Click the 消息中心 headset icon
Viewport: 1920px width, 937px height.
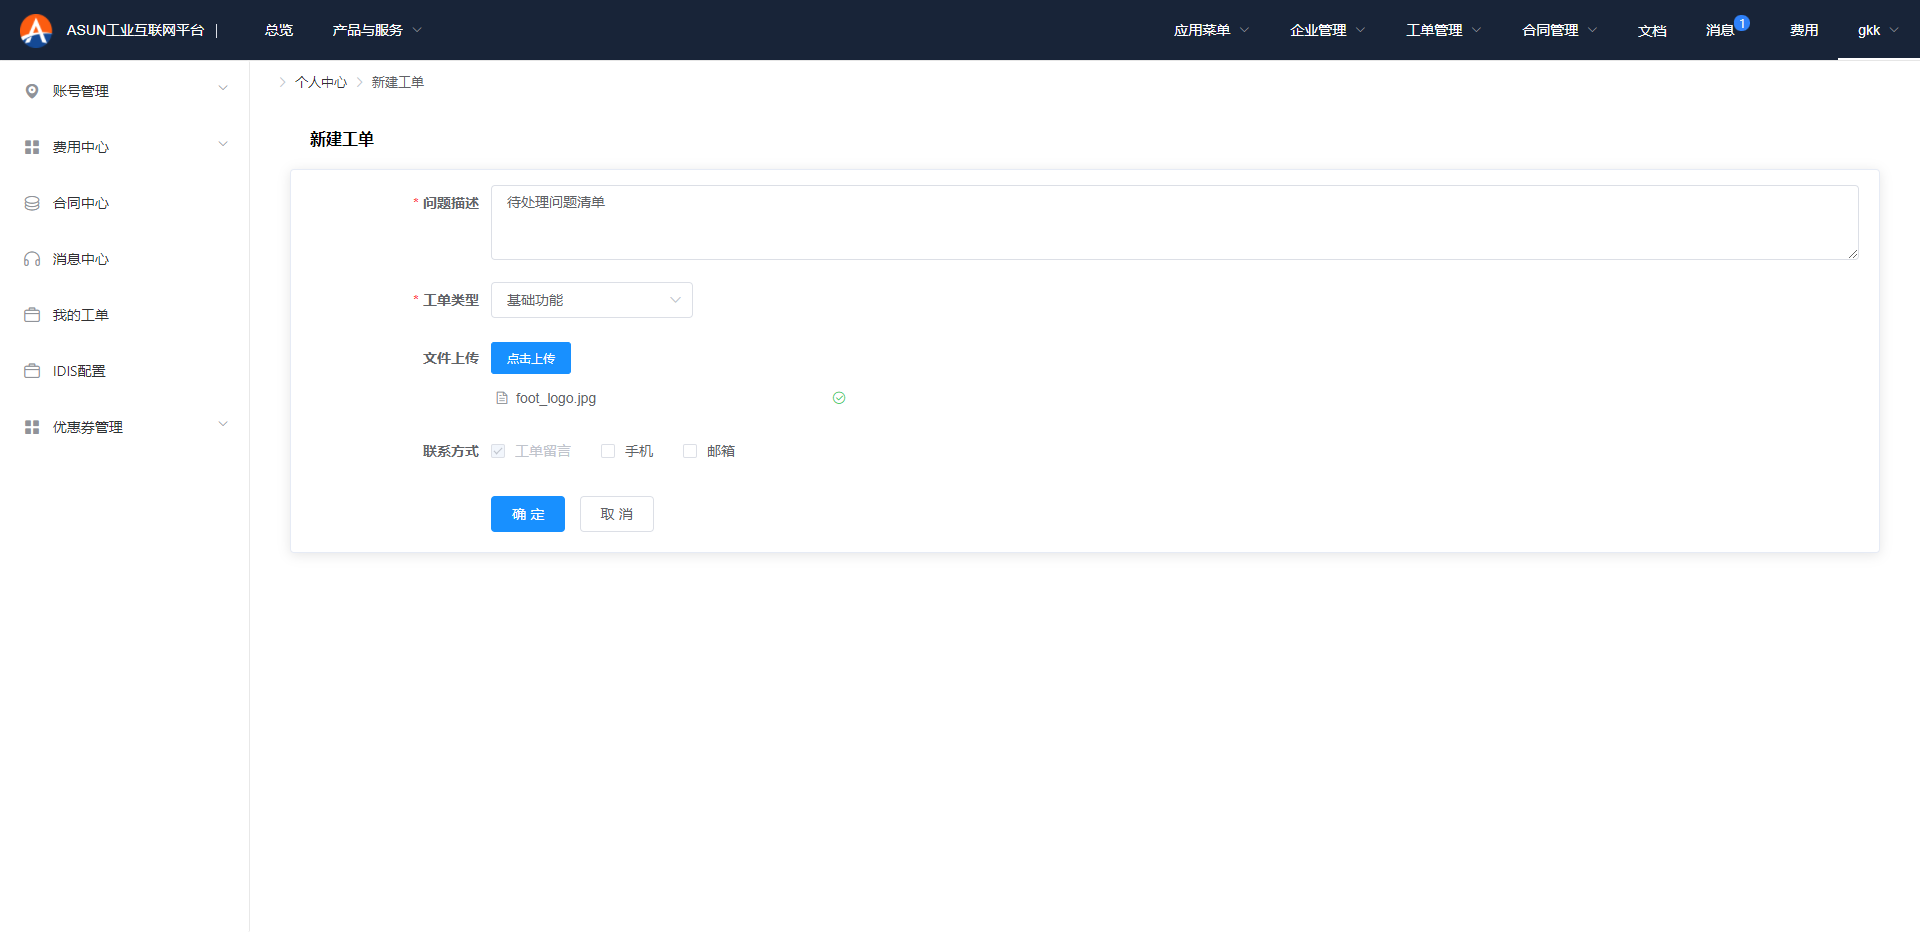click(x=32, y=259)
